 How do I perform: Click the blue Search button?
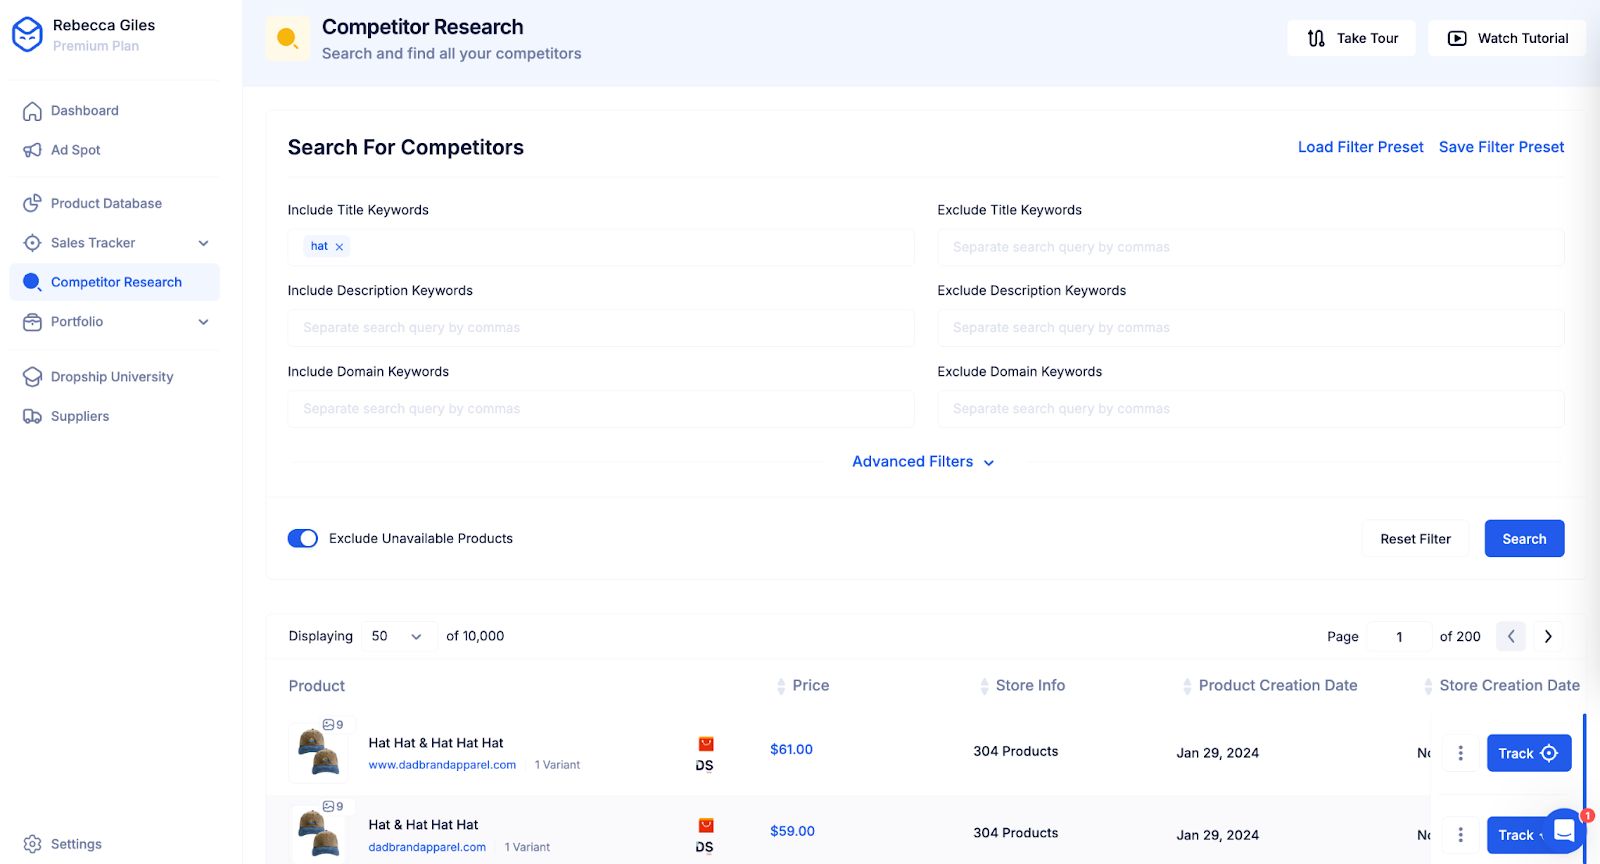(1523, 539)
